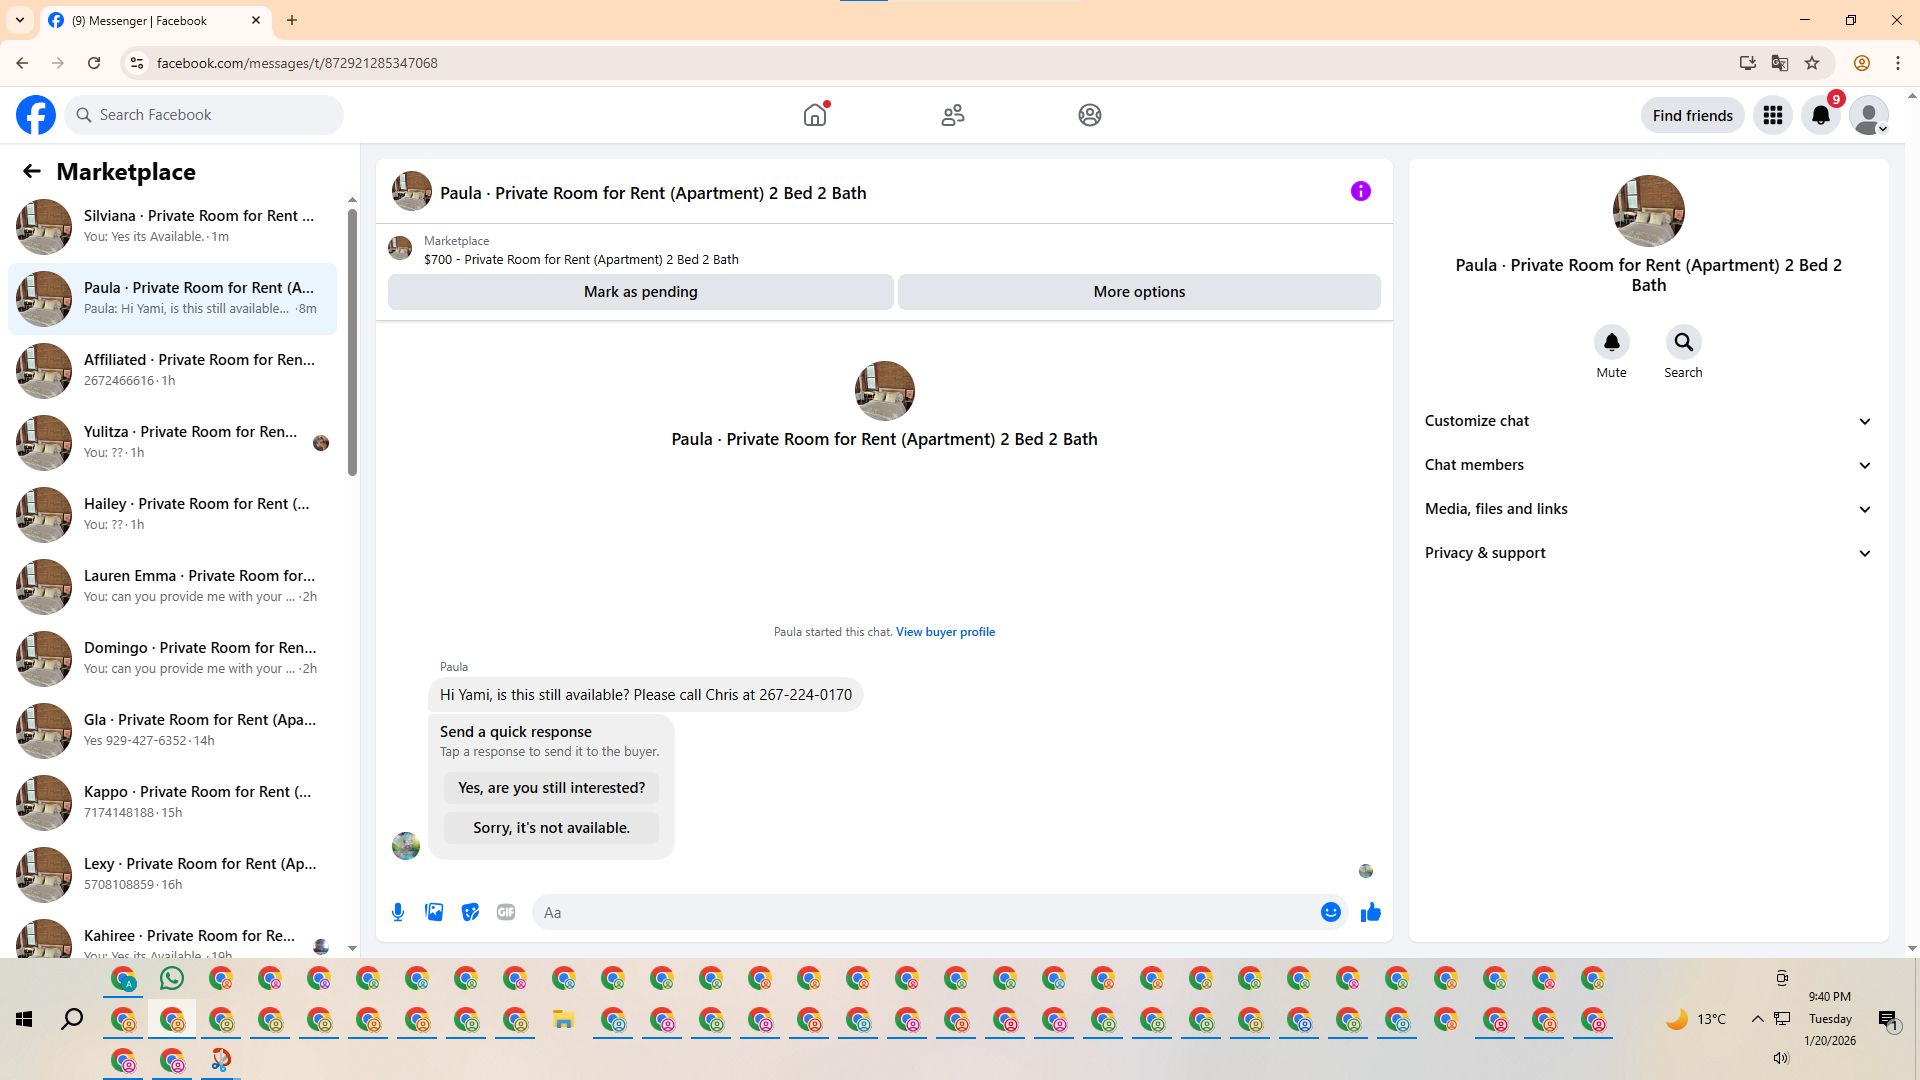
Task: Open the Windows Start menu
Action: [24, 1019]
